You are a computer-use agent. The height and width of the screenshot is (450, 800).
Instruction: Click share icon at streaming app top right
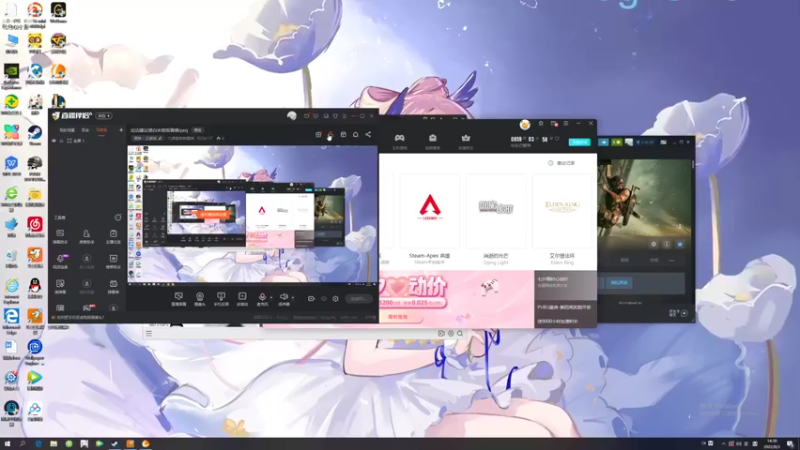(368, 134)
